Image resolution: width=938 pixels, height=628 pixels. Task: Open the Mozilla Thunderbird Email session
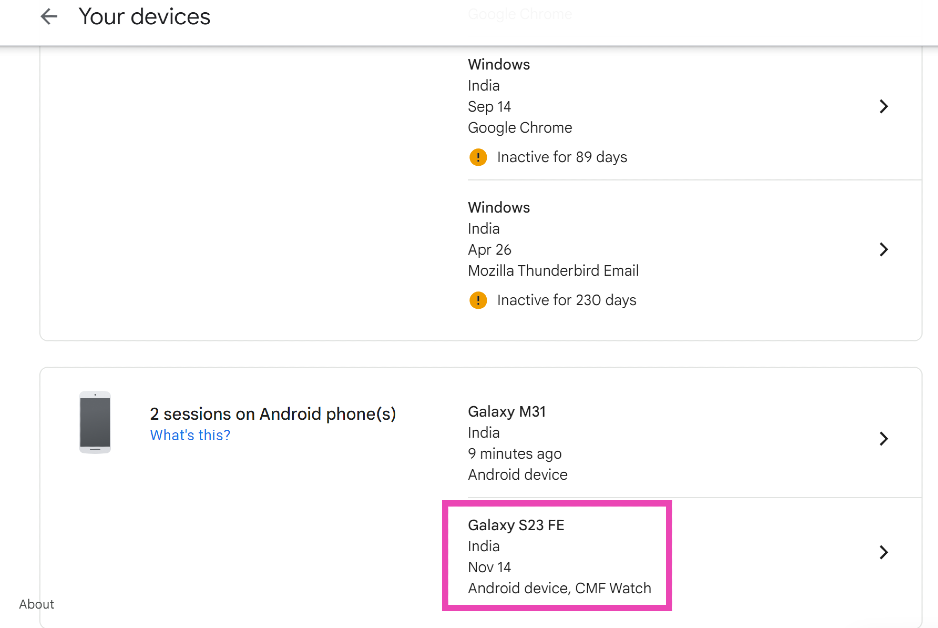[553, 270]
